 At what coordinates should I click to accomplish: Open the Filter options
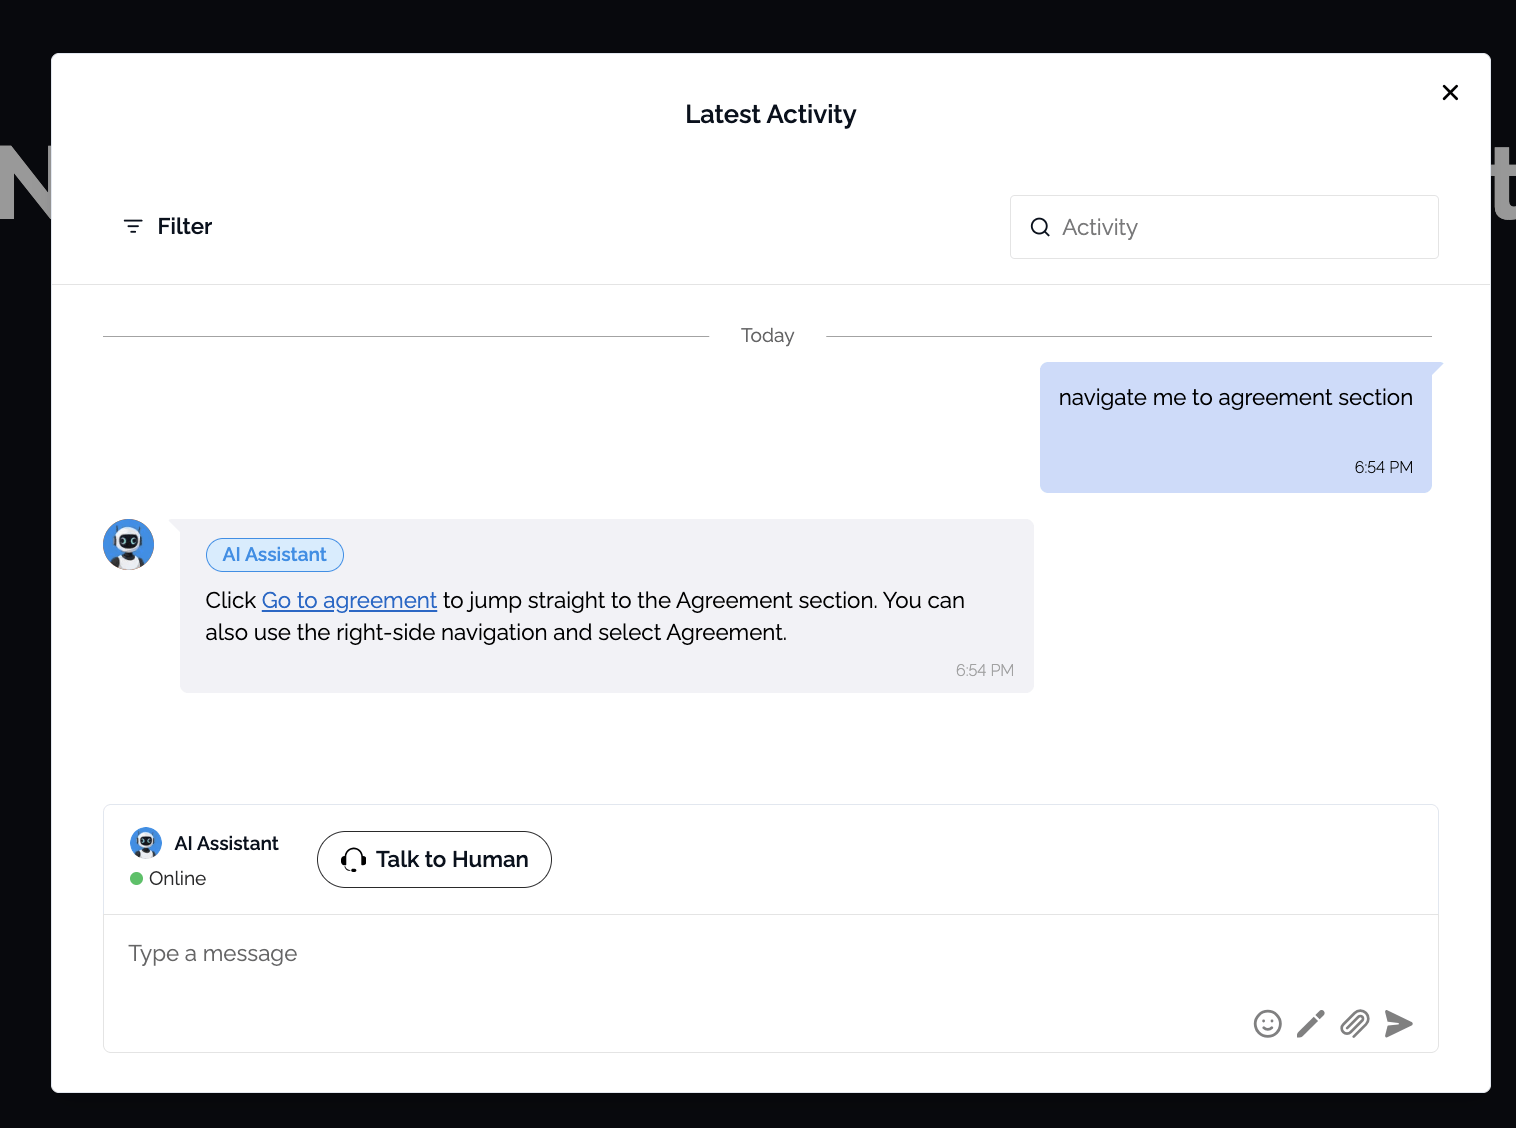coord(168,227)
